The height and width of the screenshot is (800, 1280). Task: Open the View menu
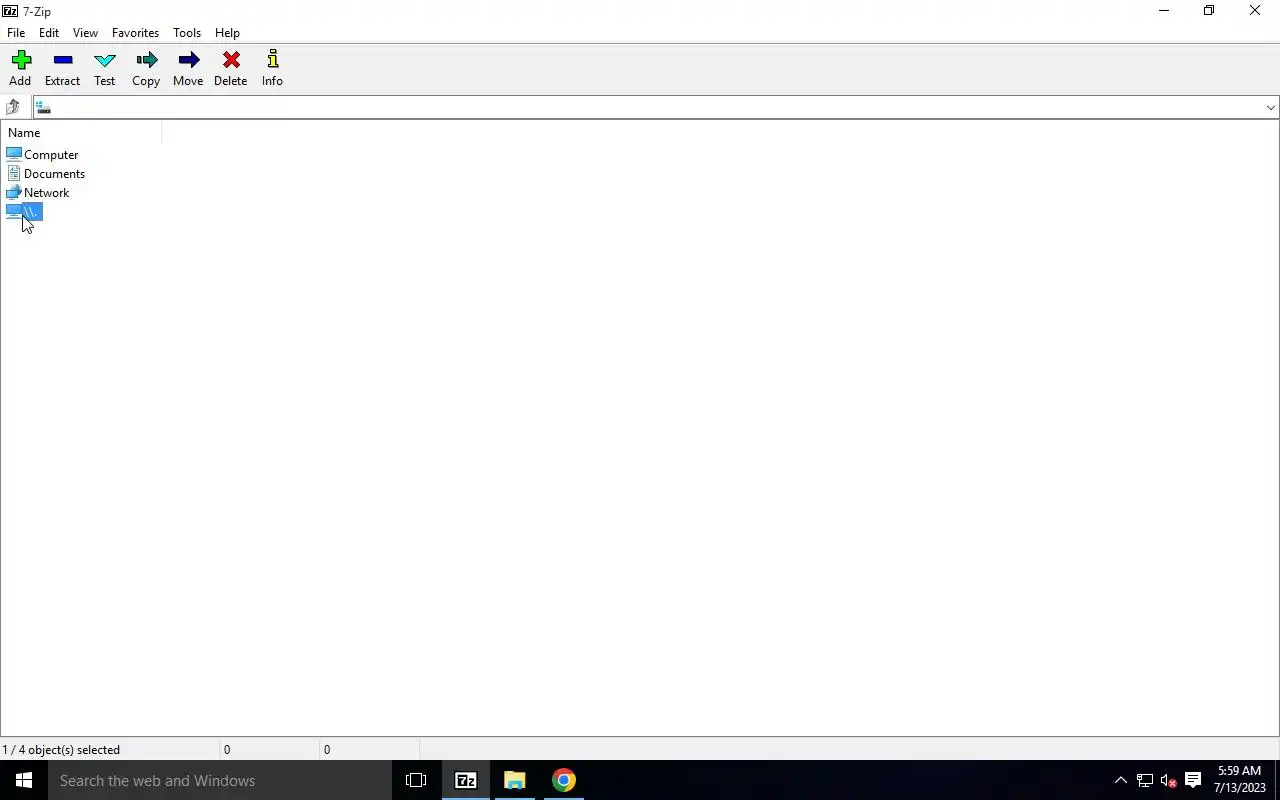point(85,33)
